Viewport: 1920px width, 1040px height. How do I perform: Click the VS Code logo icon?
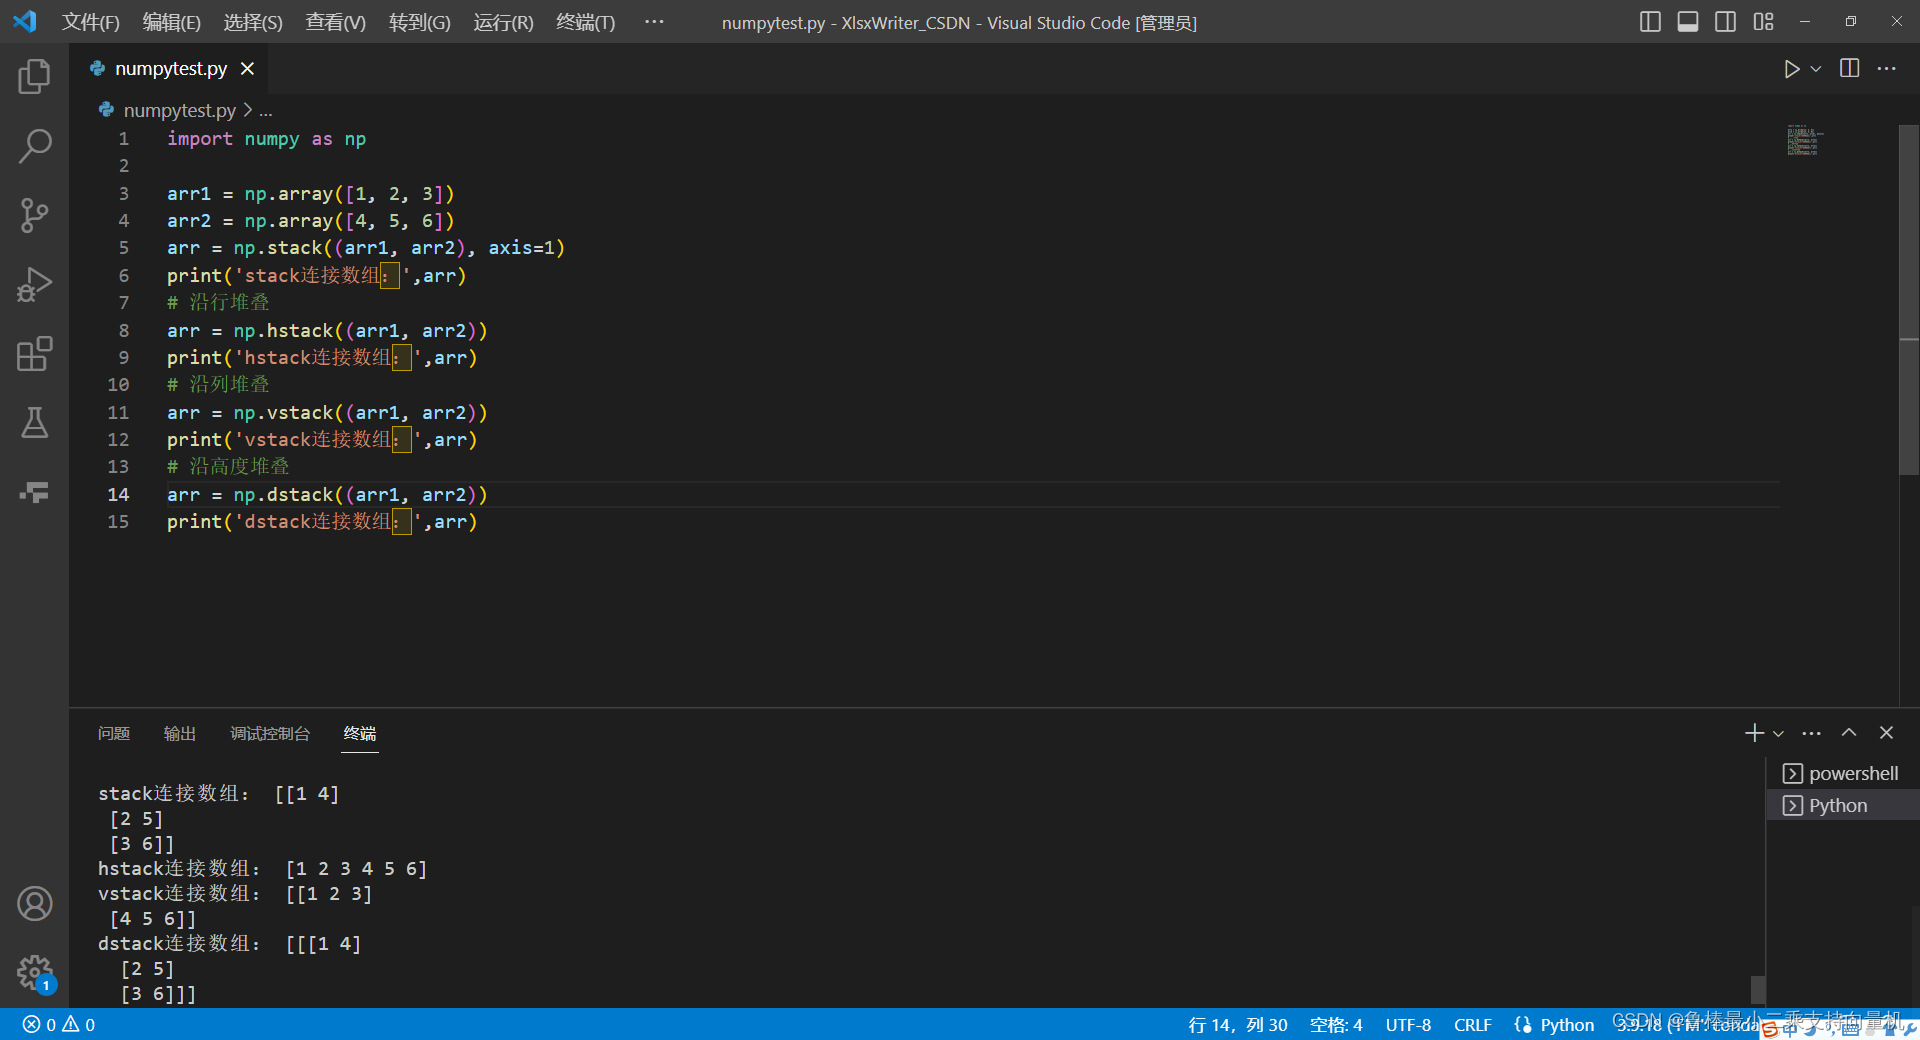[x=25, y=22]
